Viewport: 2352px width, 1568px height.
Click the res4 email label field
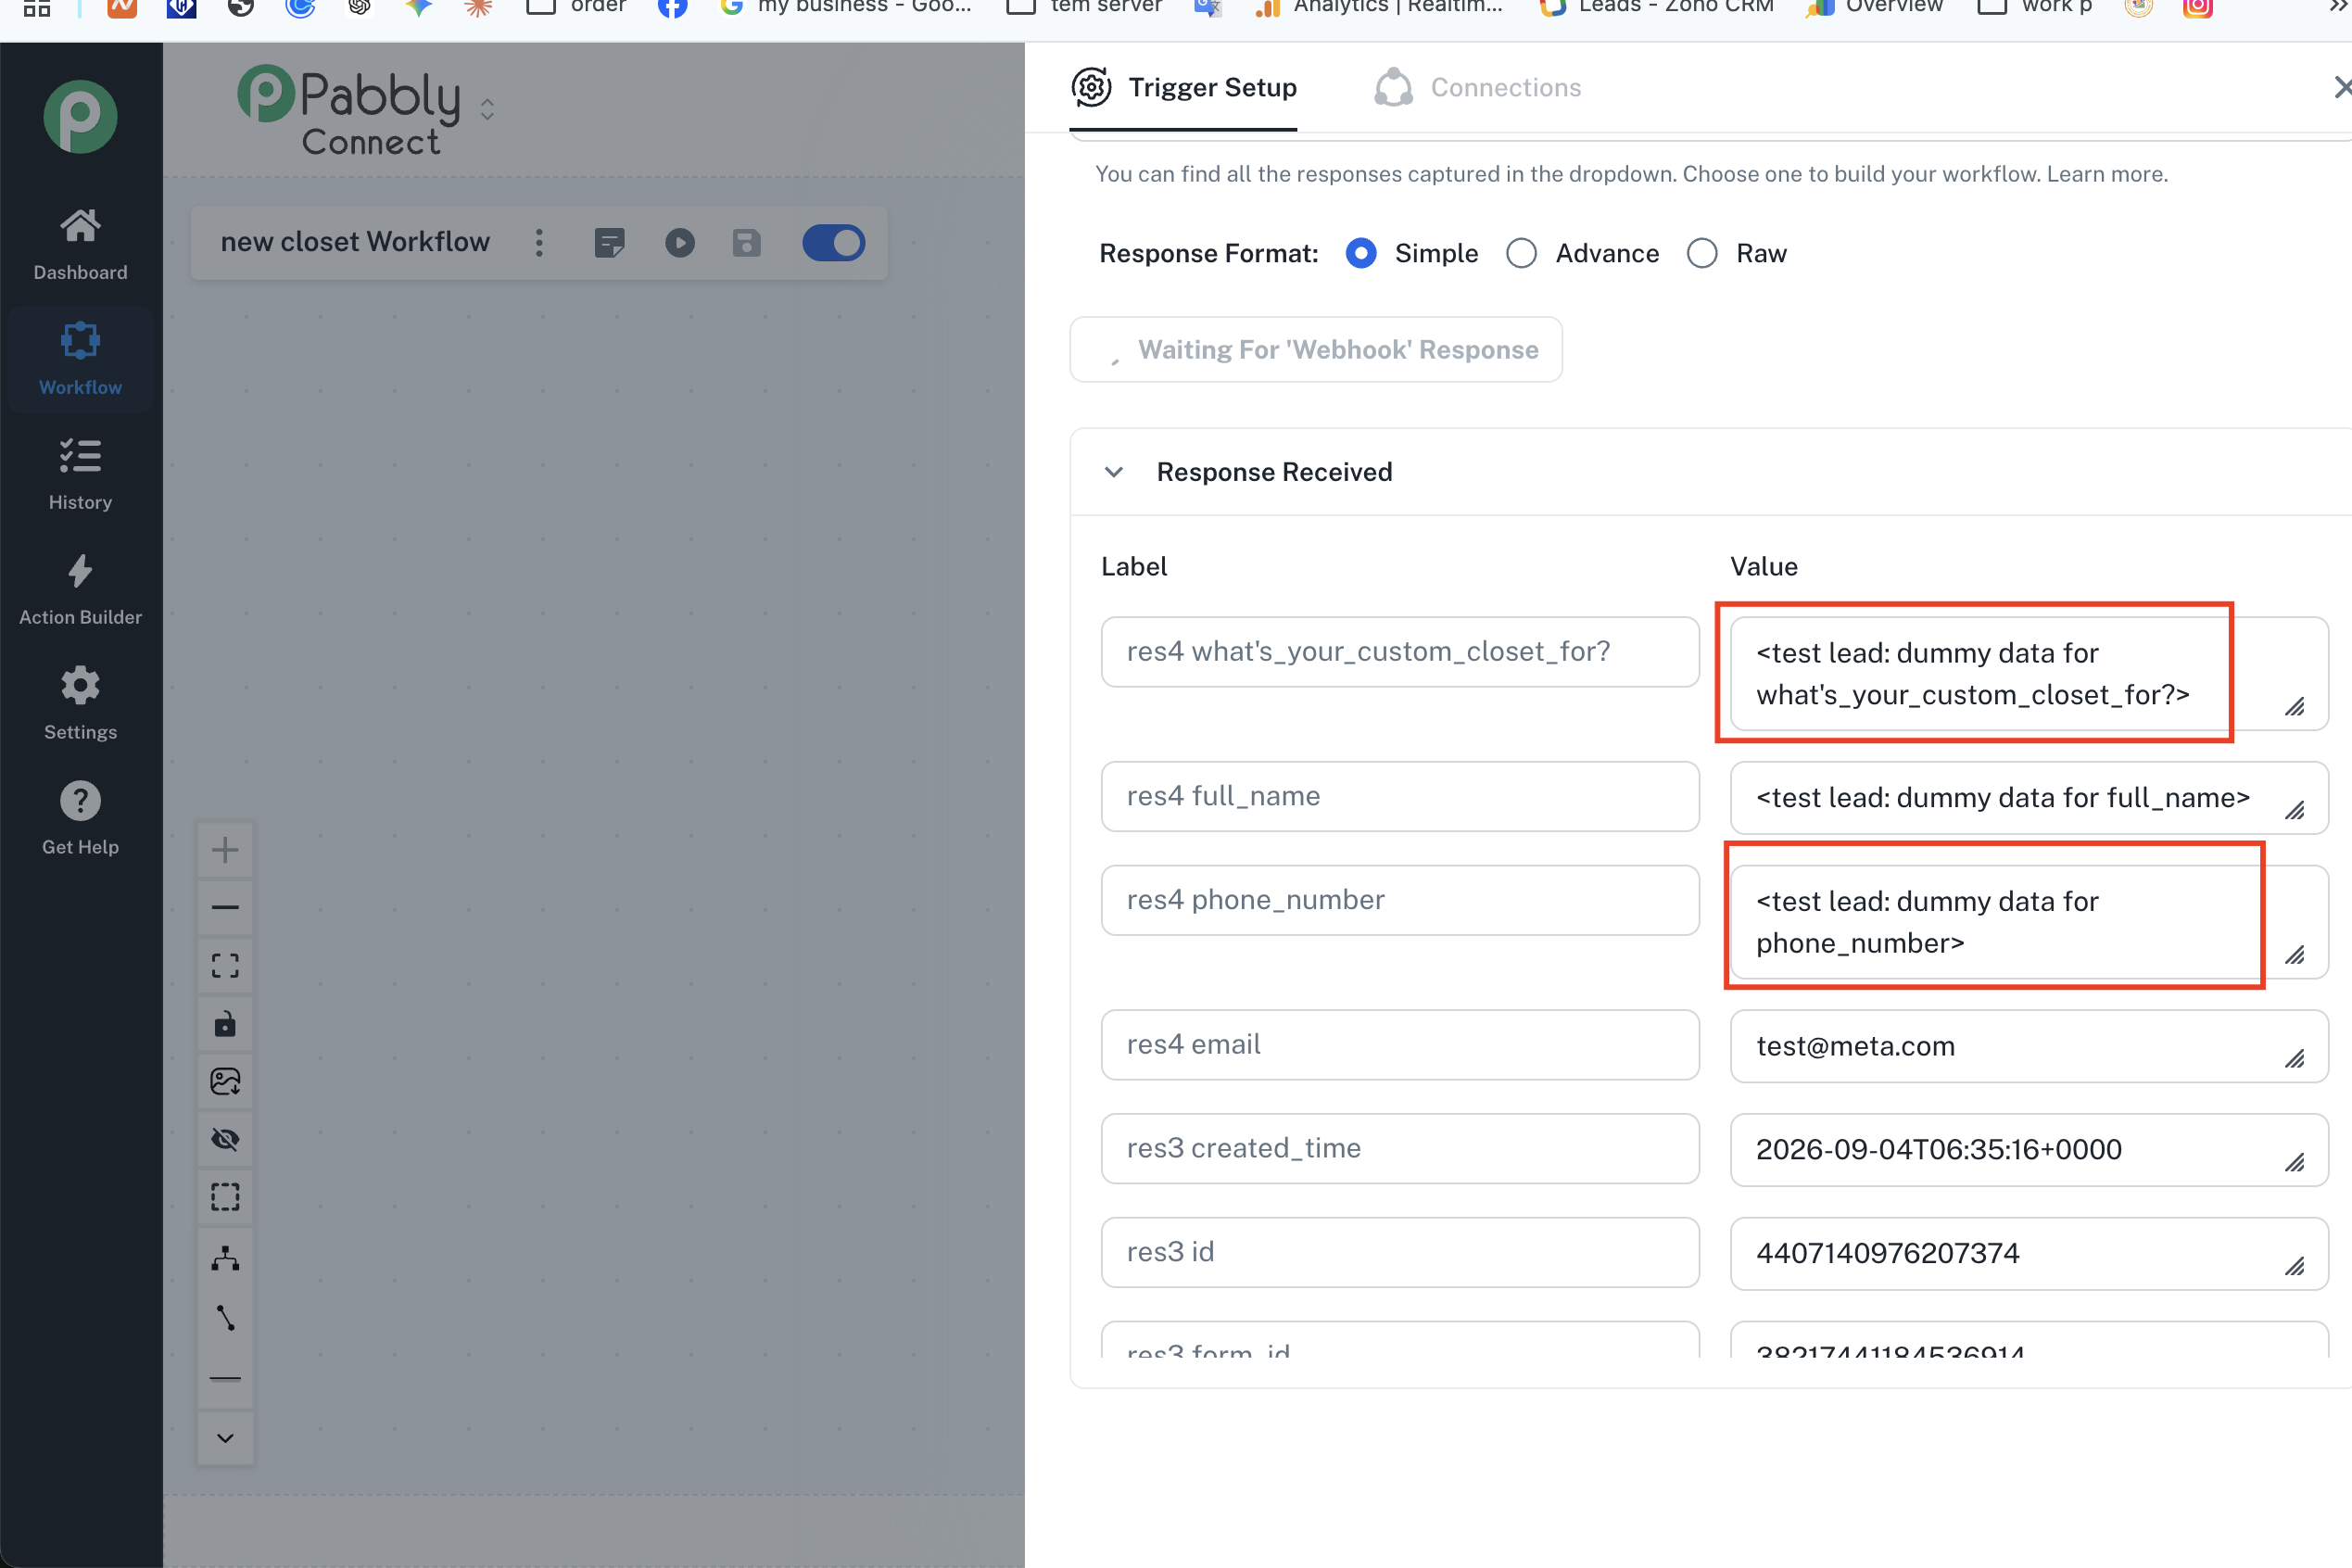pos(1400,1044)
